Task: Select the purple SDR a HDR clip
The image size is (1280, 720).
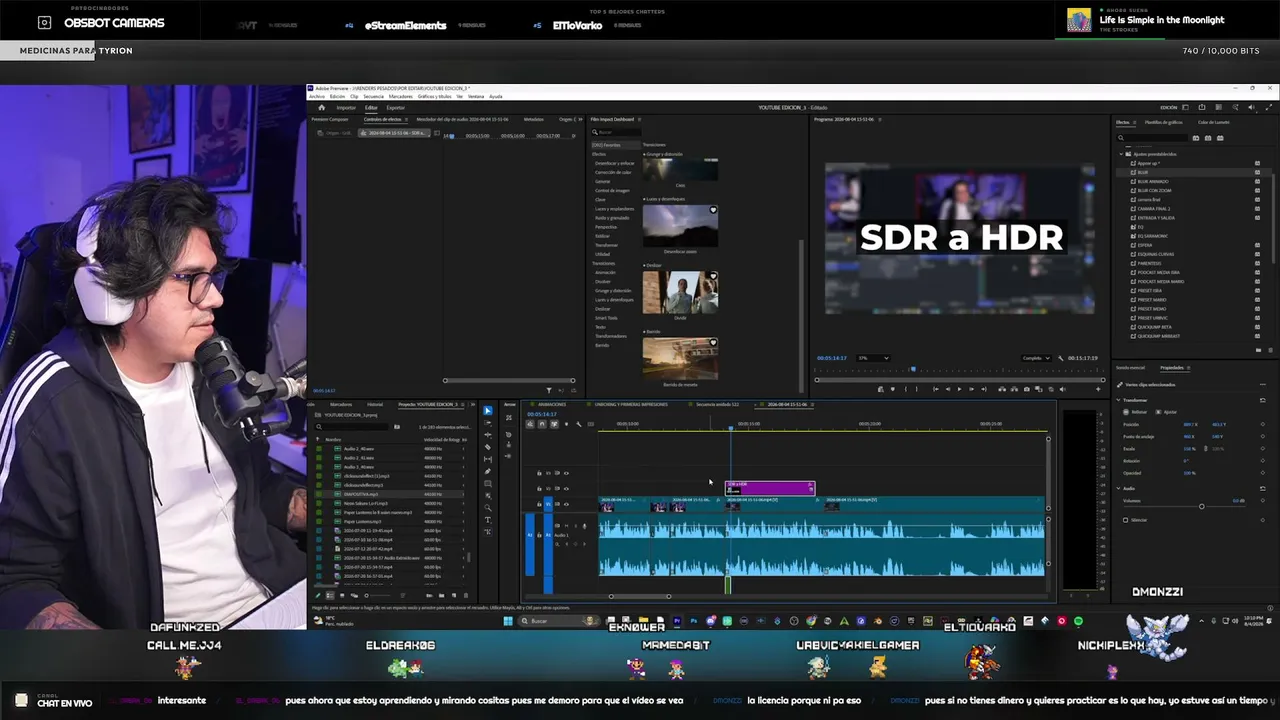Action: 770,488
